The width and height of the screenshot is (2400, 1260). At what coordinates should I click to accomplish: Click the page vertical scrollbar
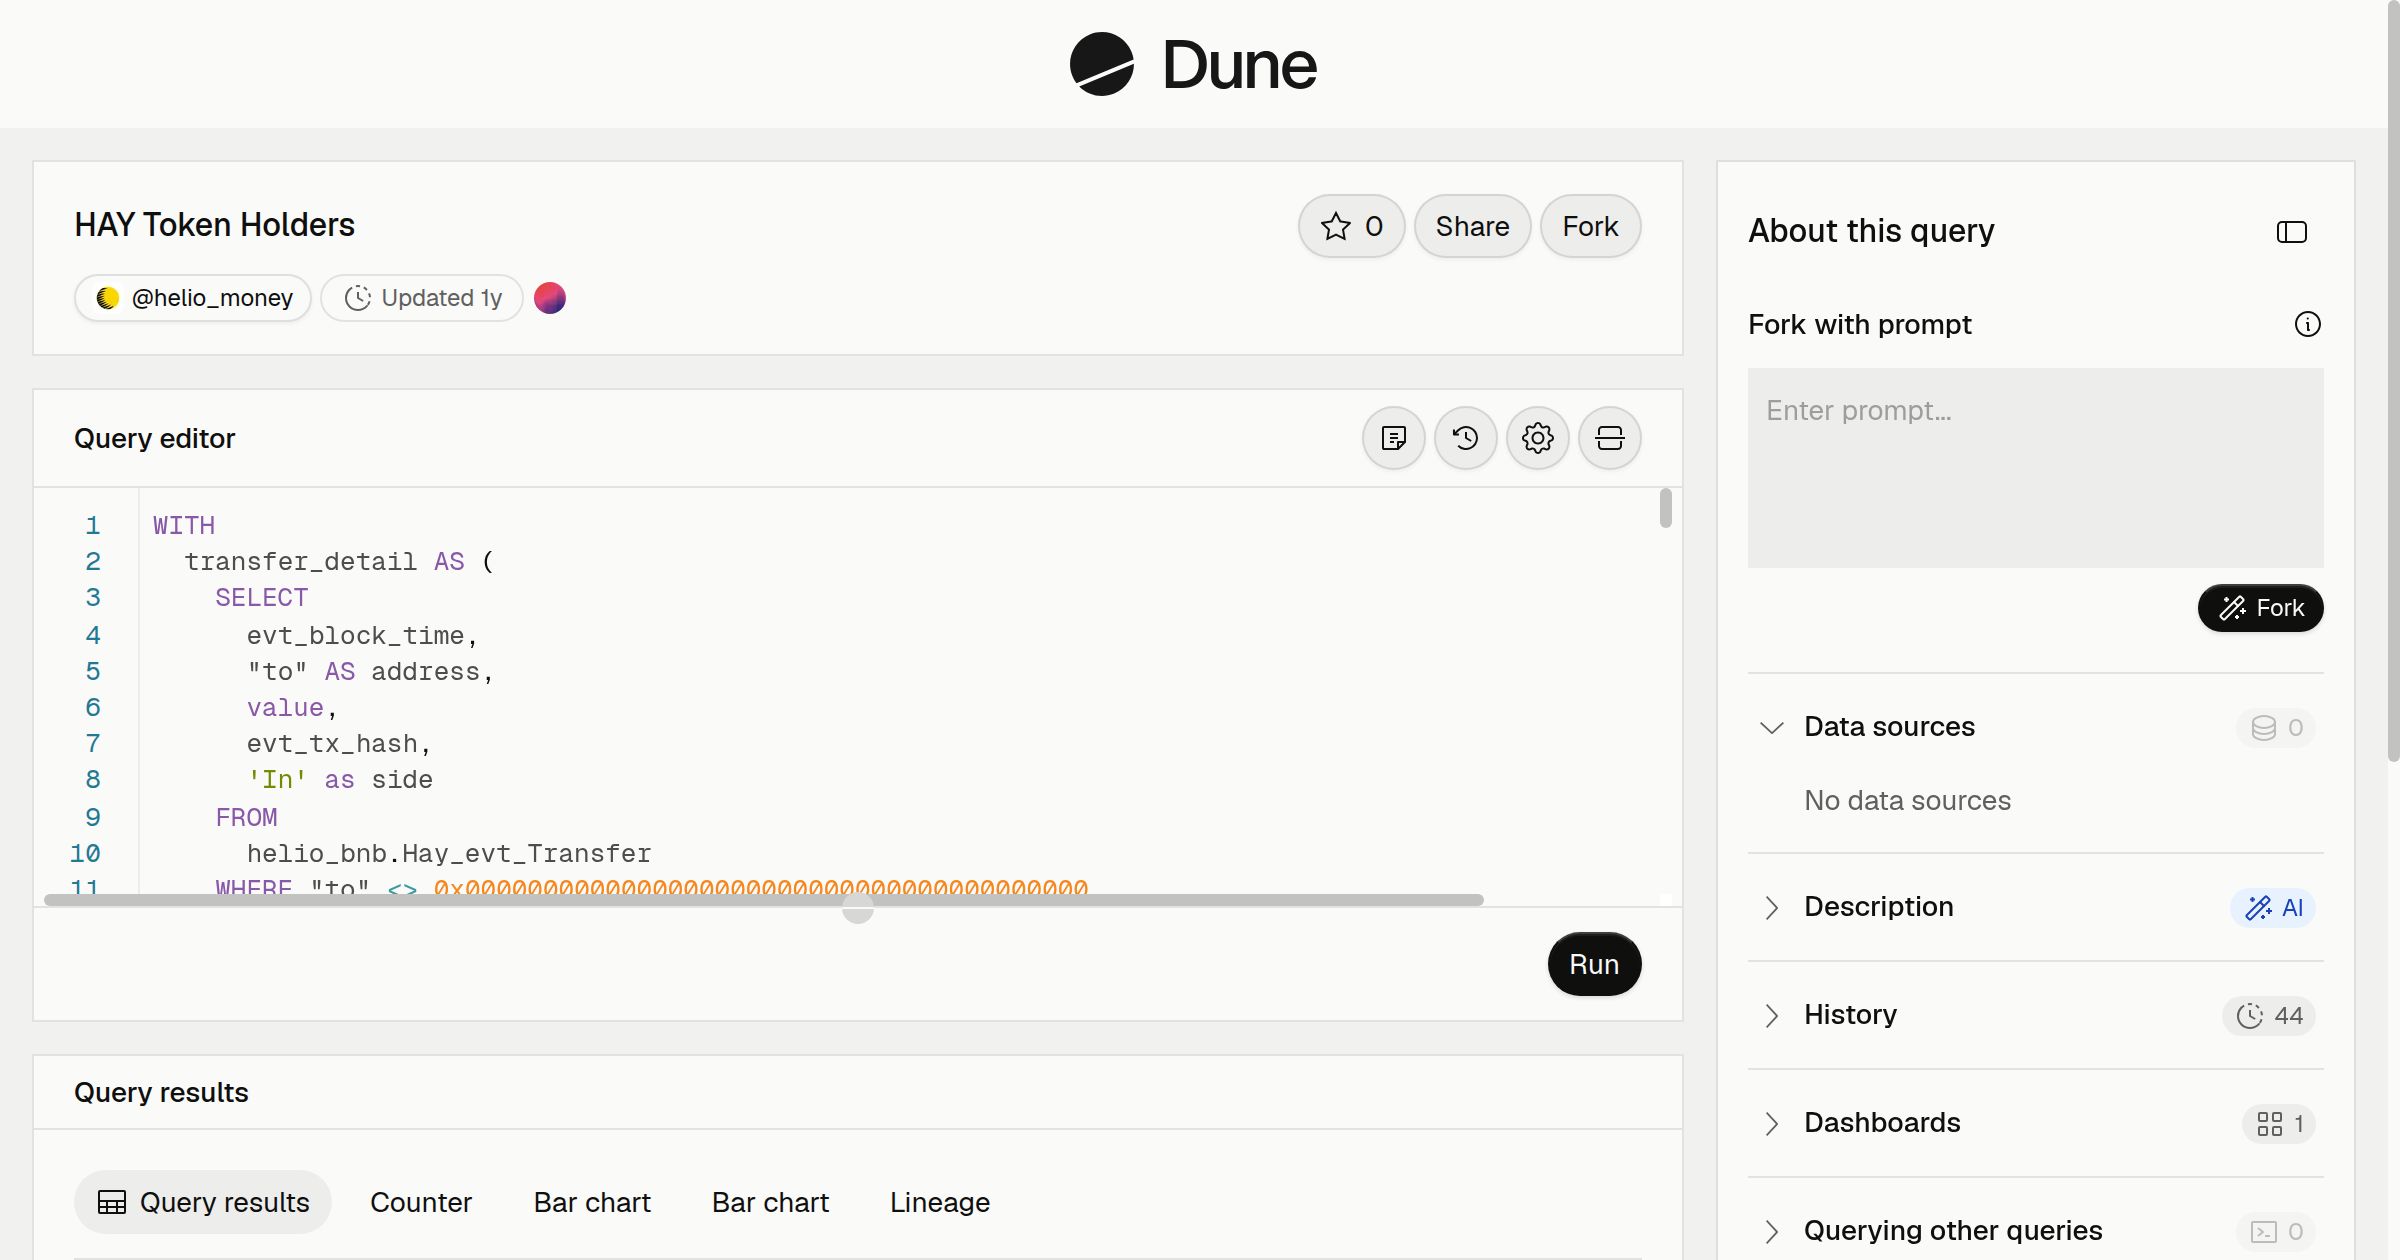pos(2392,380)
